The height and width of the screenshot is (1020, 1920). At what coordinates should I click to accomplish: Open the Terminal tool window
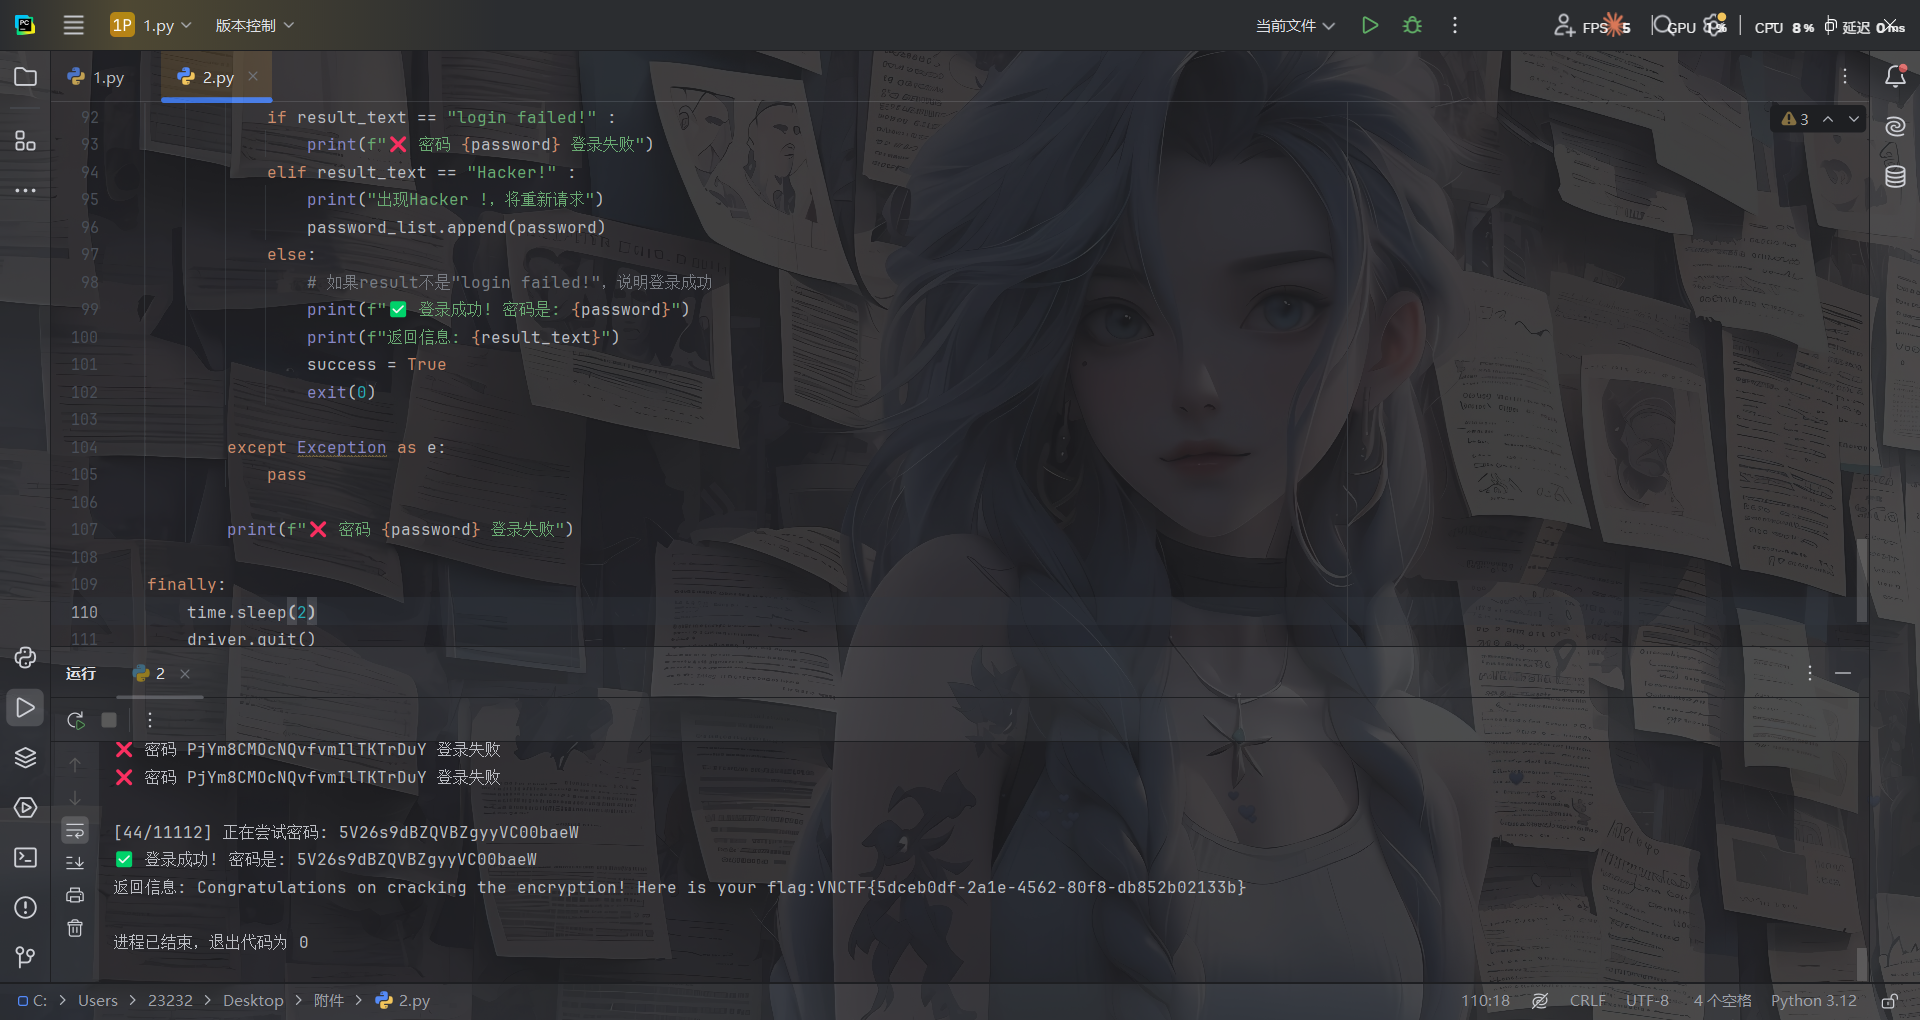pos(25,857)
